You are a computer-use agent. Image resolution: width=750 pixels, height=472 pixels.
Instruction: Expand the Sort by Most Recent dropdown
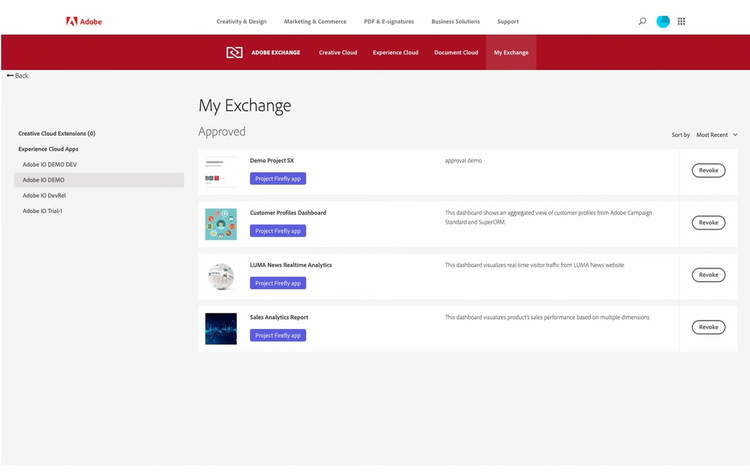716,134
